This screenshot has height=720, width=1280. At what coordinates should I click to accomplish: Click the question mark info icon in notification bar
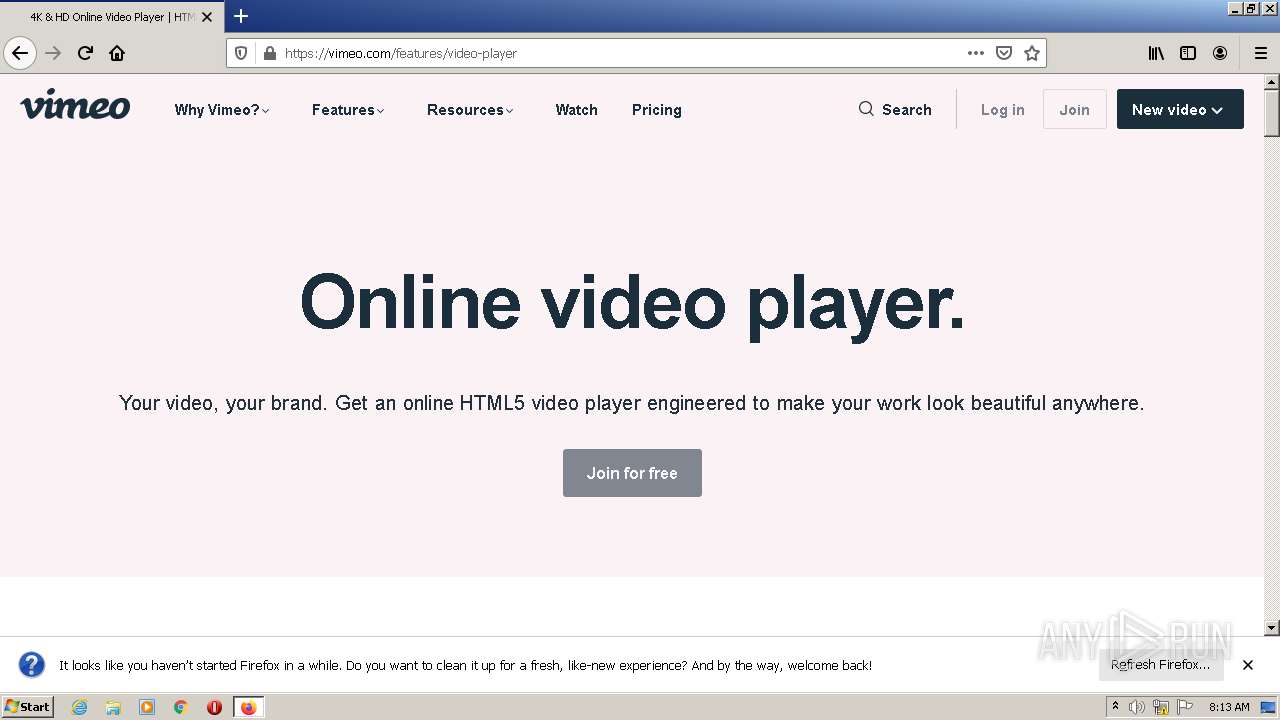32,665
